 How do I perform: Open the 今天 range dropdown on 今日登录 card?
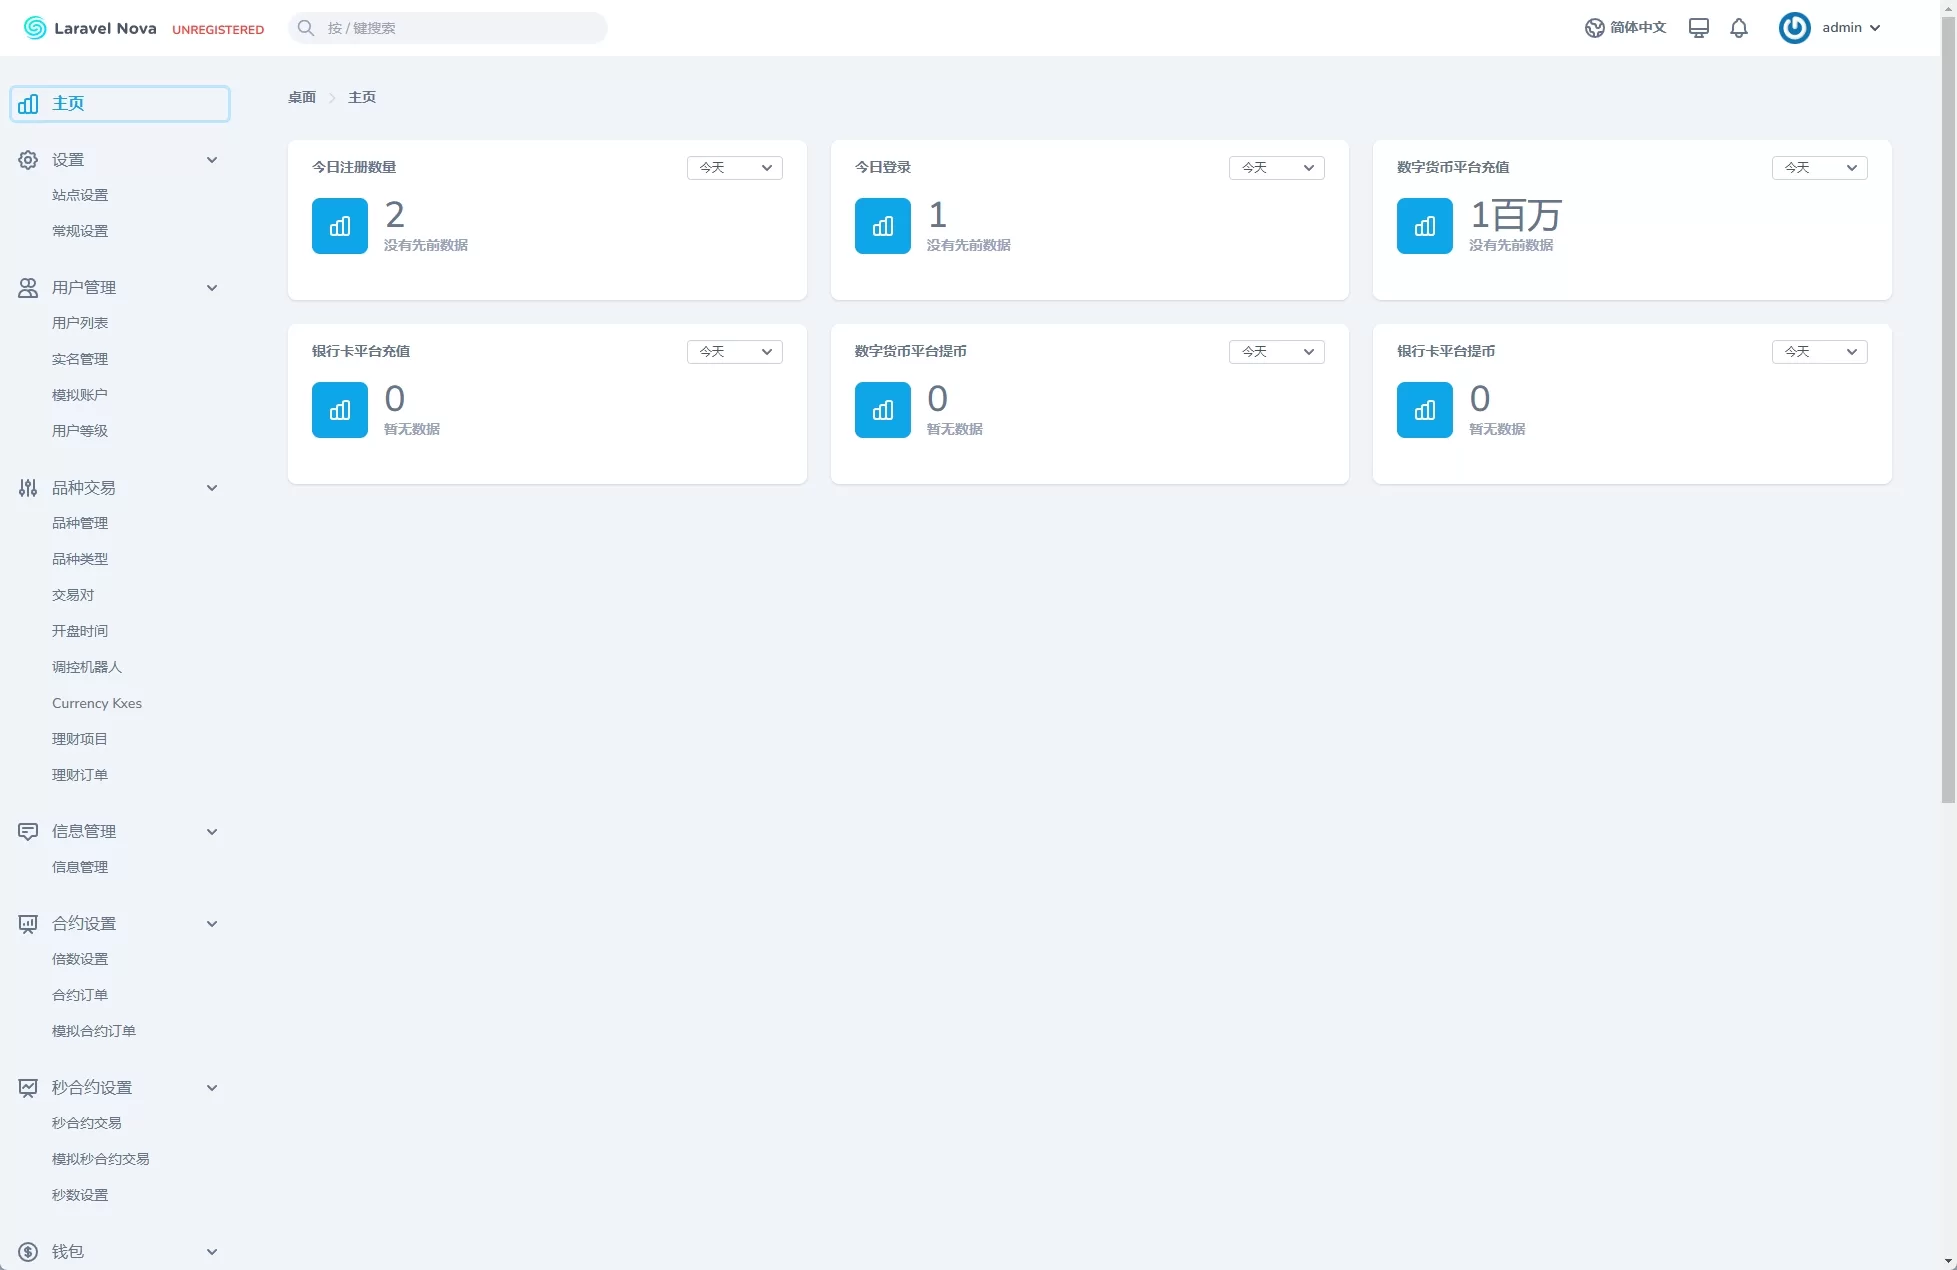[1276, 168]
